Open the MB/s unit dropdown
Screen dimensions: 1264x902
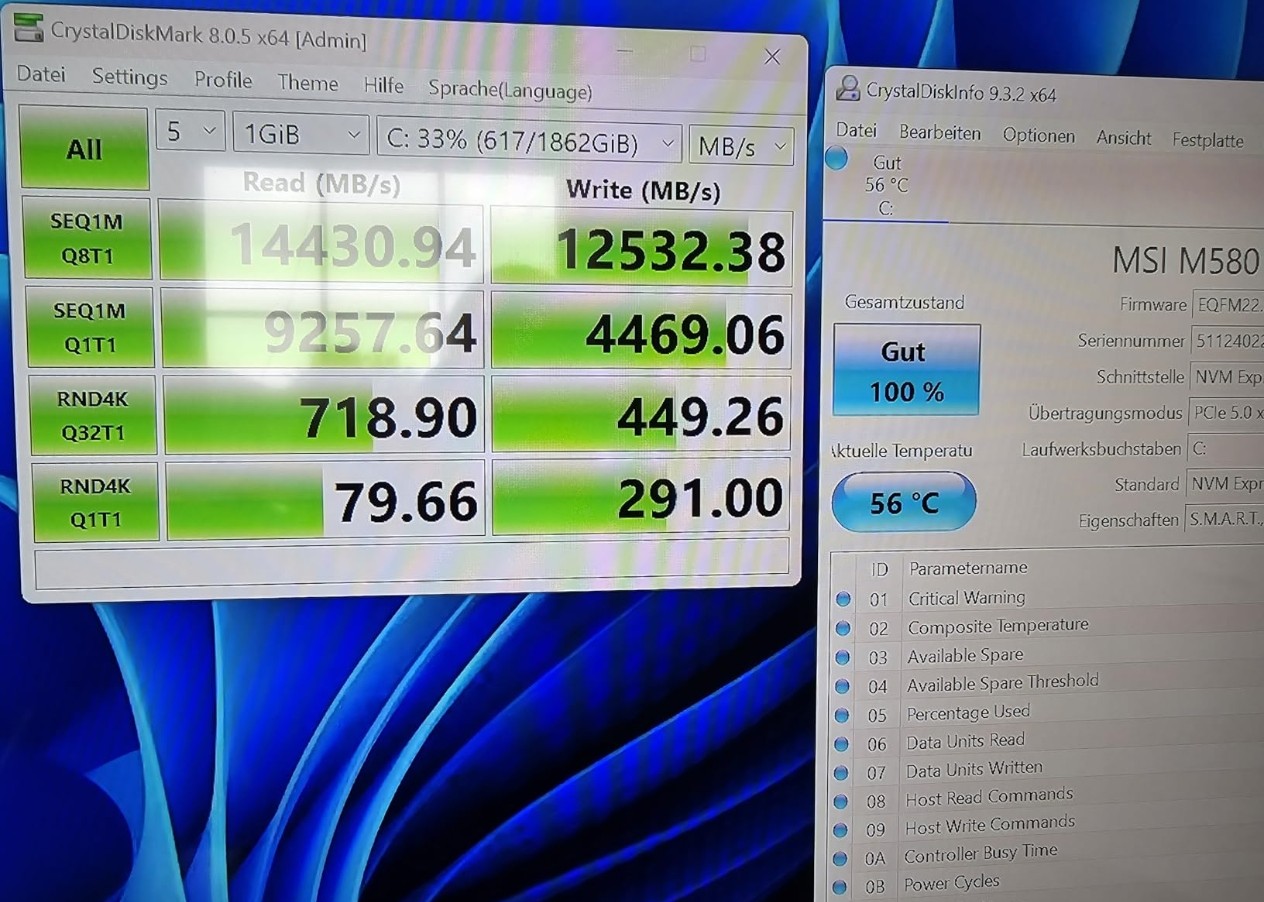pyautogui.click(x=741, y=146)
